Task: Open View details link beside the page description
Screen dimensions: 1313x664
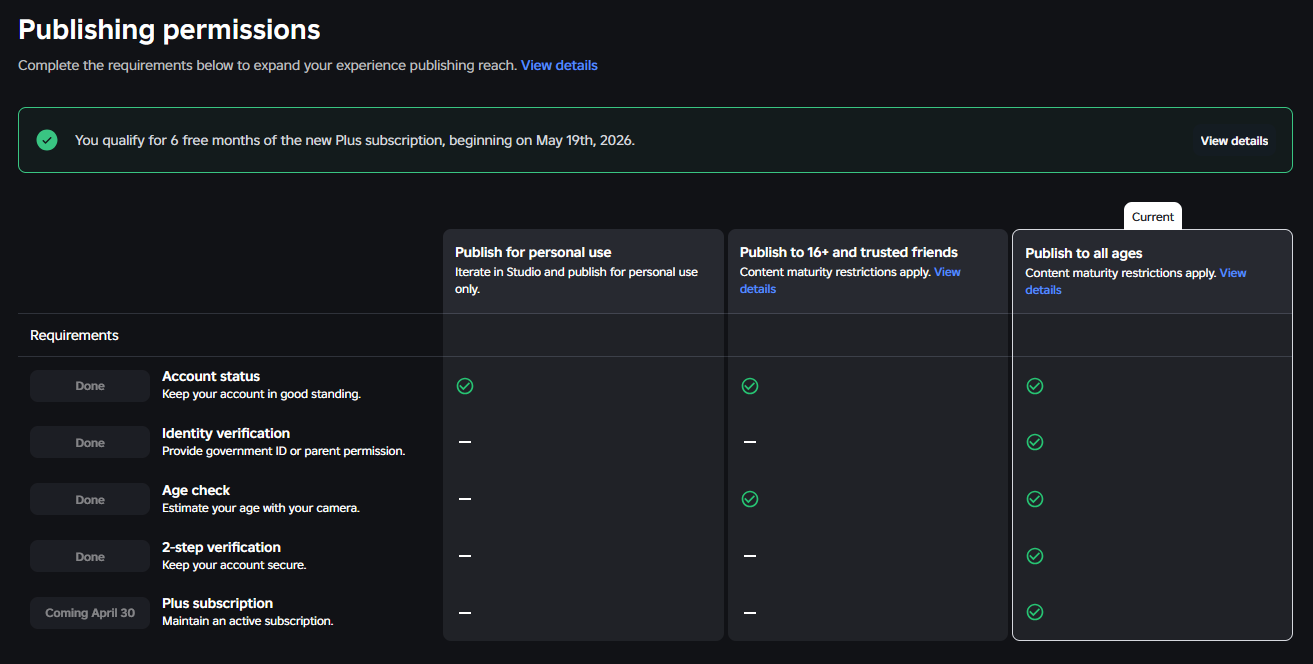Action: point(559,65)
